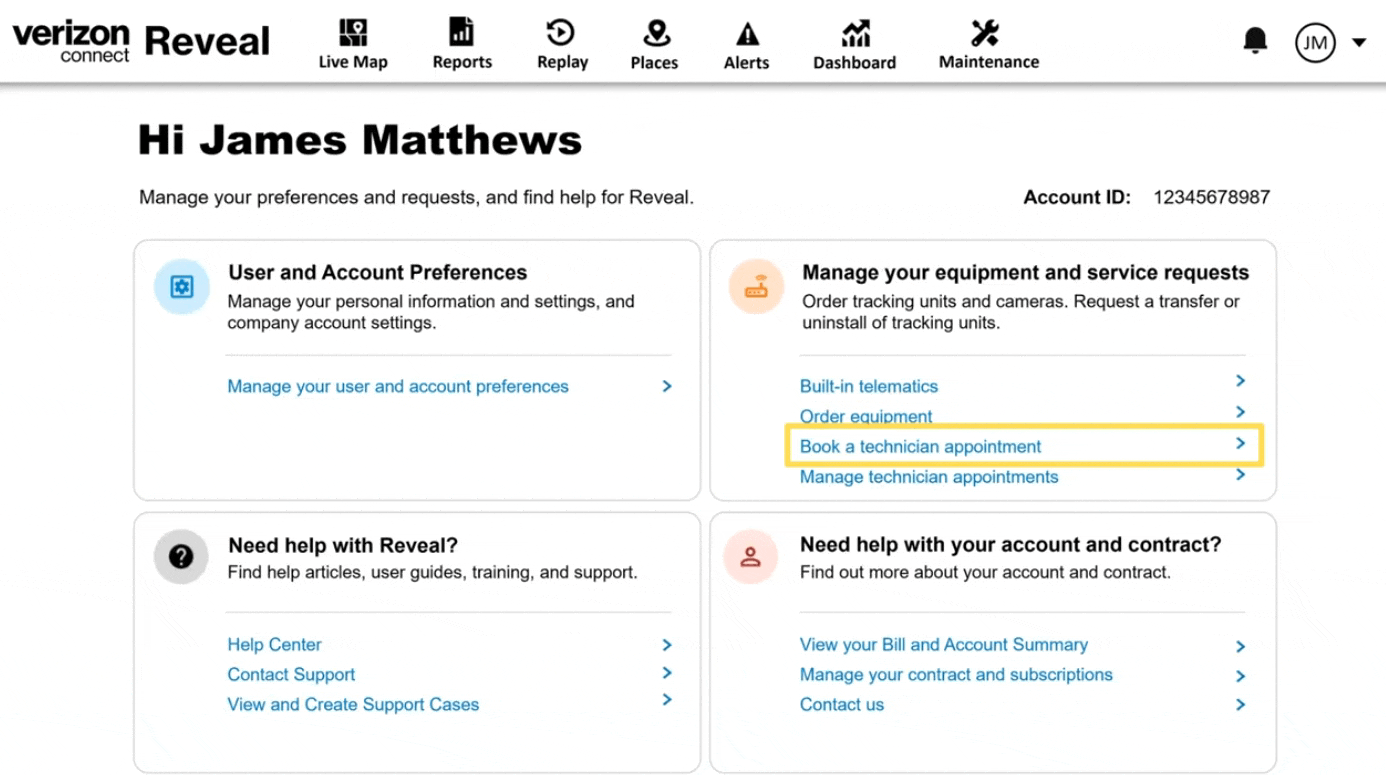This screenshot has height=775, width=1386.
Task: Open the Help Center link
Action: (x=274, y=645)
